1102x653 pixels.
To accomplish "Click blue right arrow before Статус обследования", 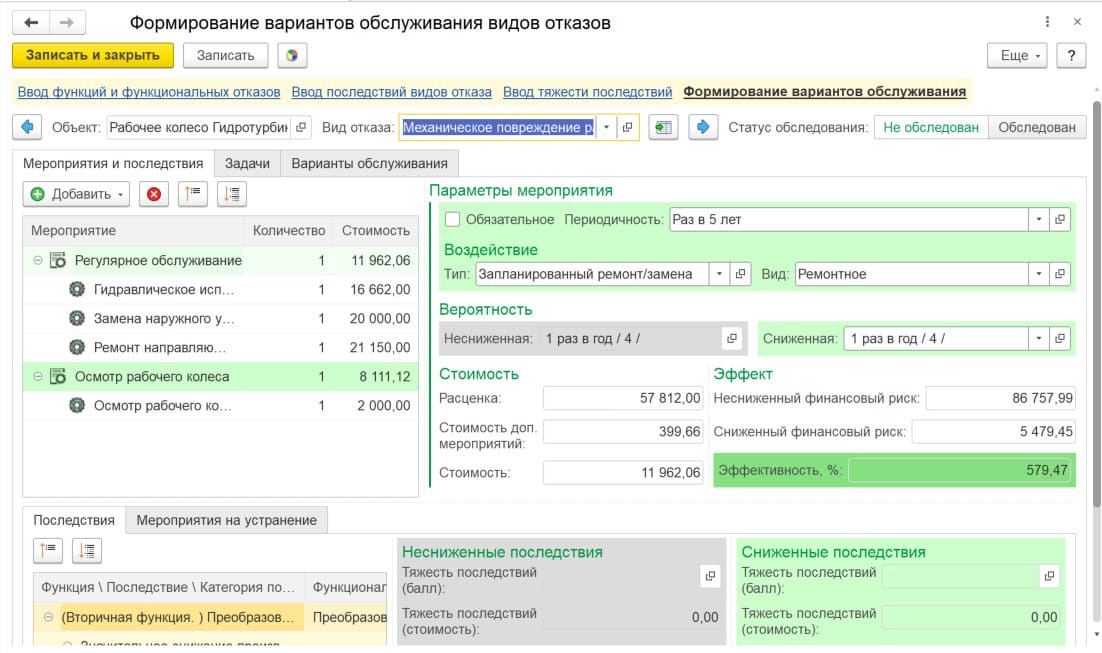I will [703, 127].
